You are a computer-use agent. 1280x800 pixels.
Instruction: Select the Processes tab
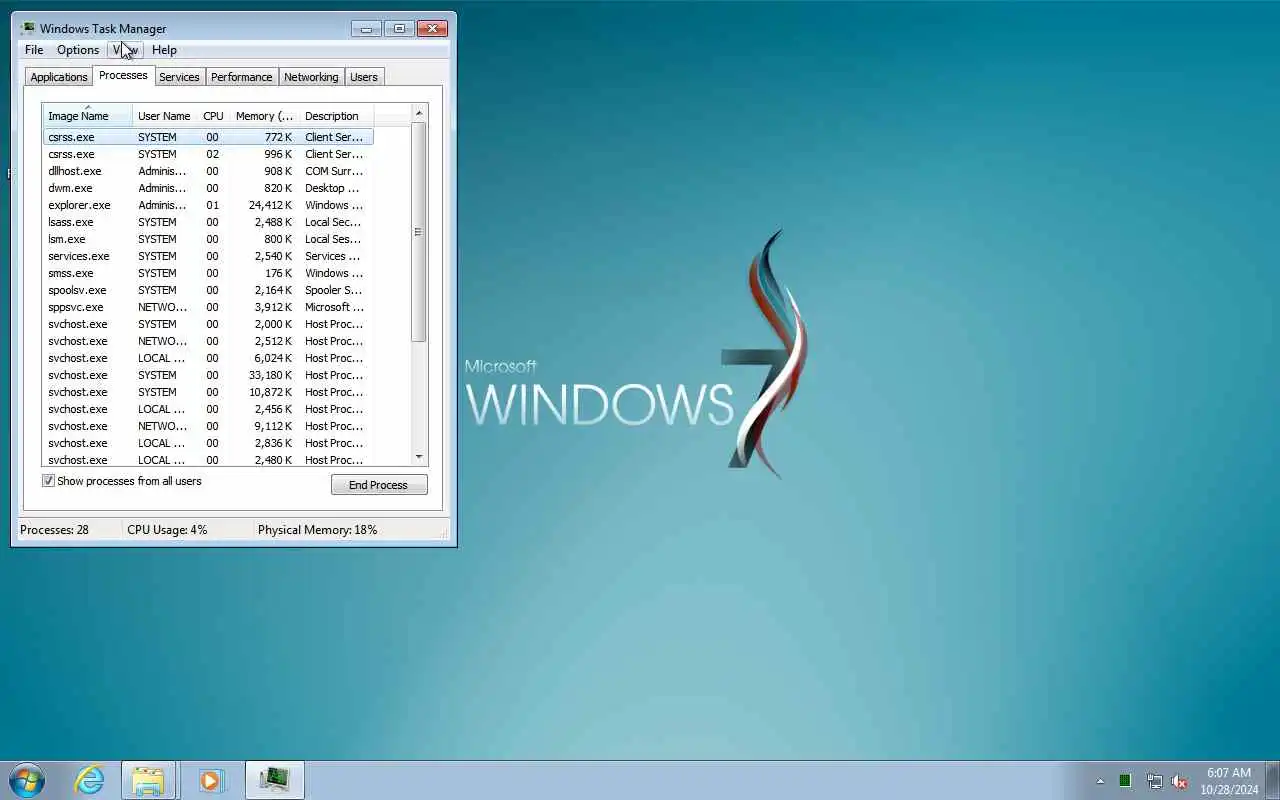[123, 76]
